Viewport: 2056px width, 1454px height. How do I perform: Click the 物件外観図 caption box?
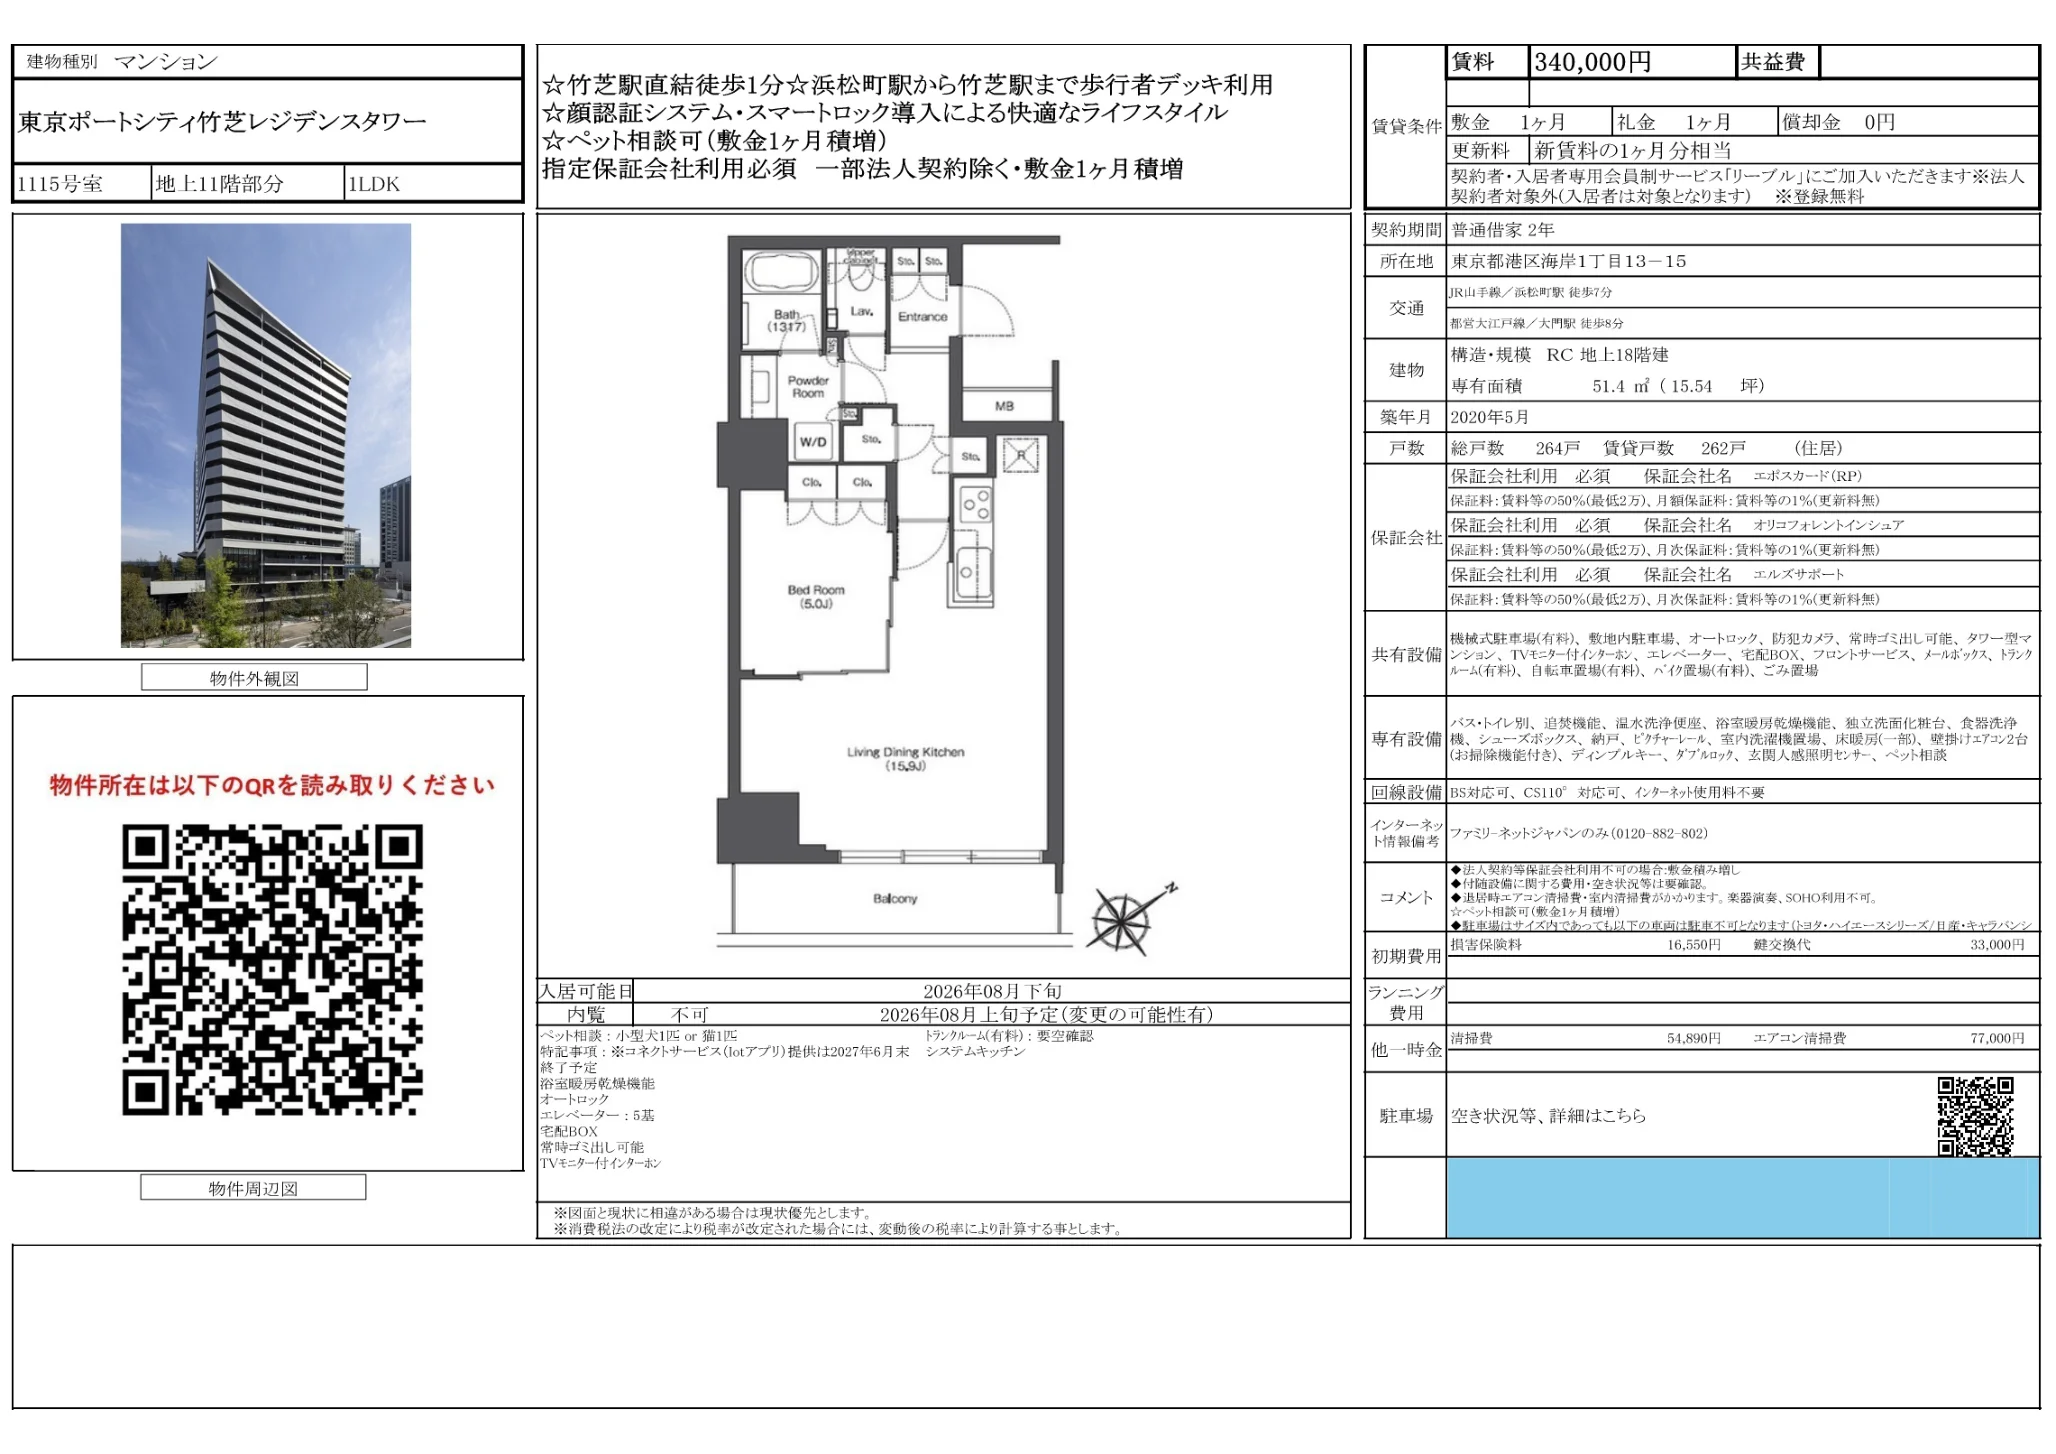coord(254,678)
